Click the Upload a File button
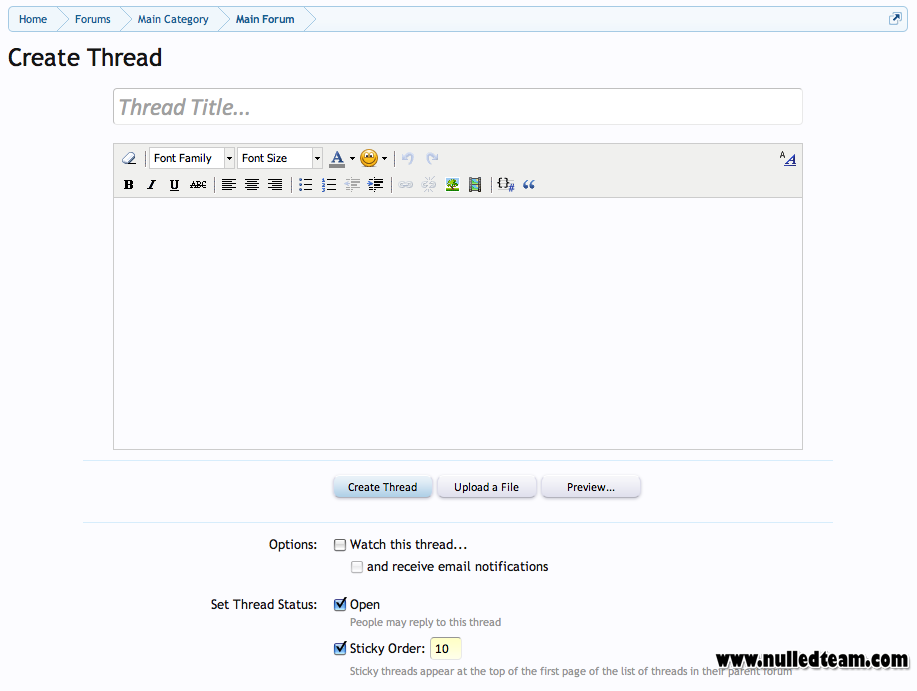917x691 pixels. point(487,487)
